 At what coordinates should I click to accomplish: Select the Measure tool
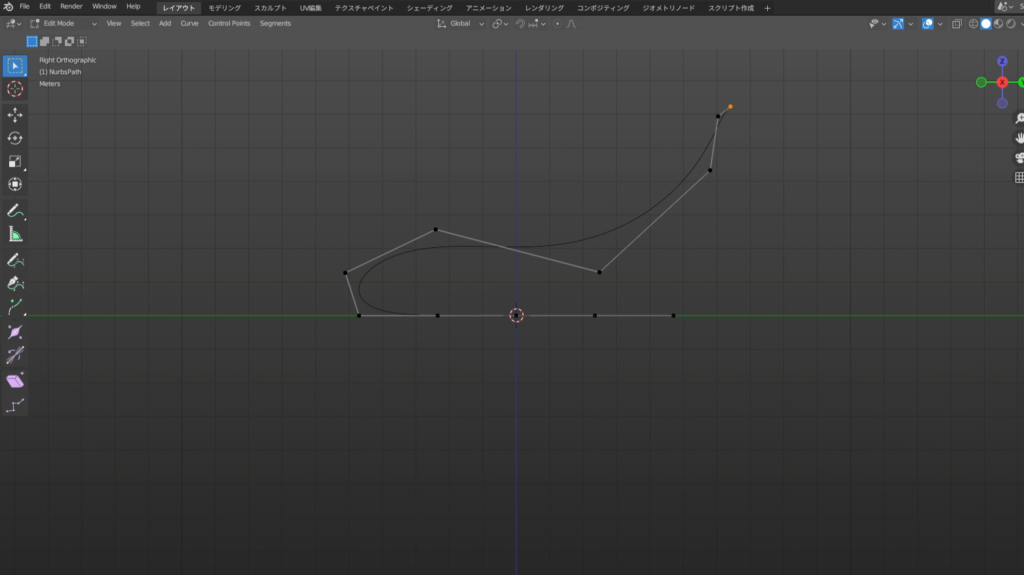click(x=15, y=234)
